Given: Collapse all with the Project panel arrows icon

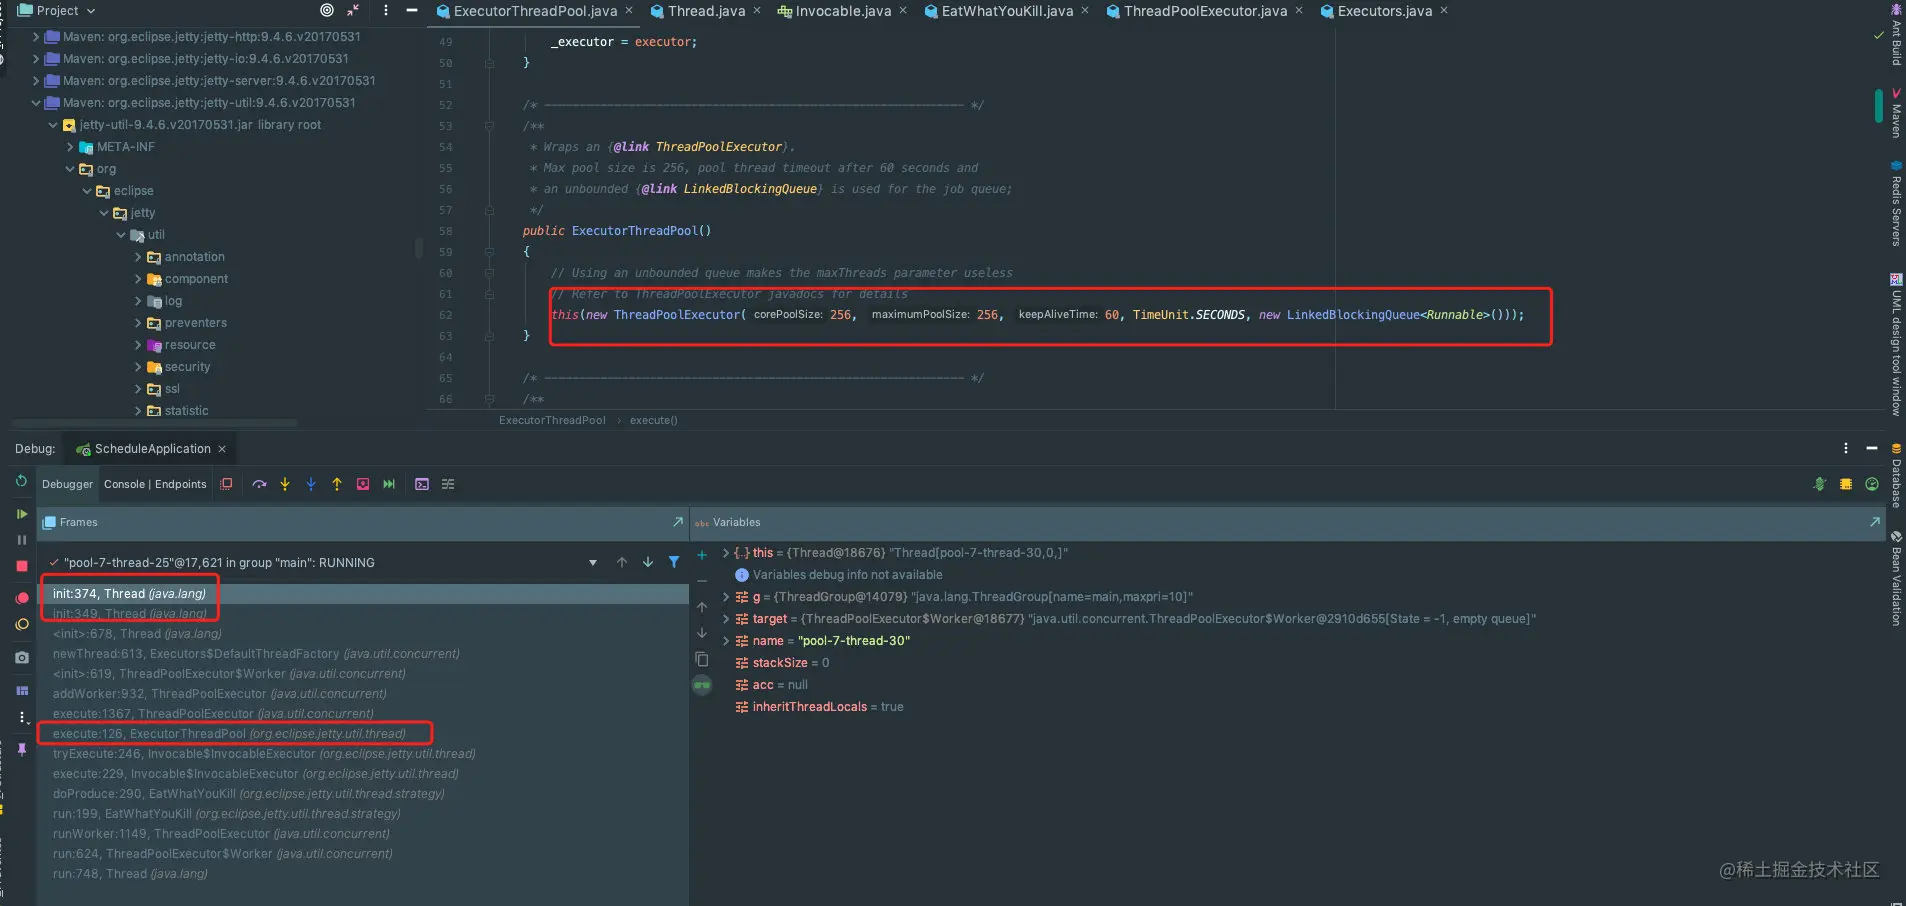Looking at the screenshot, I should pyautogui.click(x=353, y=10).
